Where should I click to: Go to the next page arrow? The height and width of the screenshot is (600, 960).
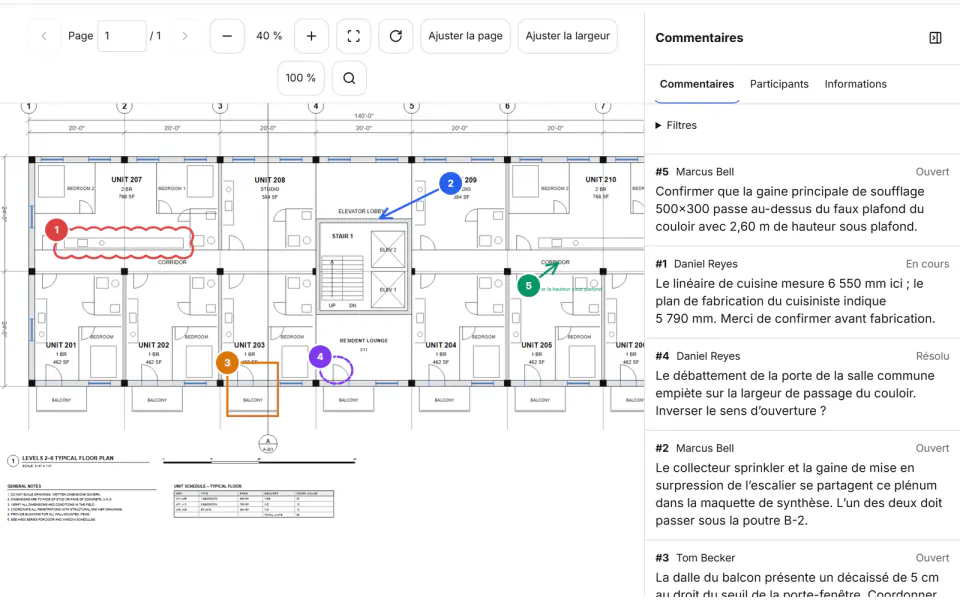(184, 36)
